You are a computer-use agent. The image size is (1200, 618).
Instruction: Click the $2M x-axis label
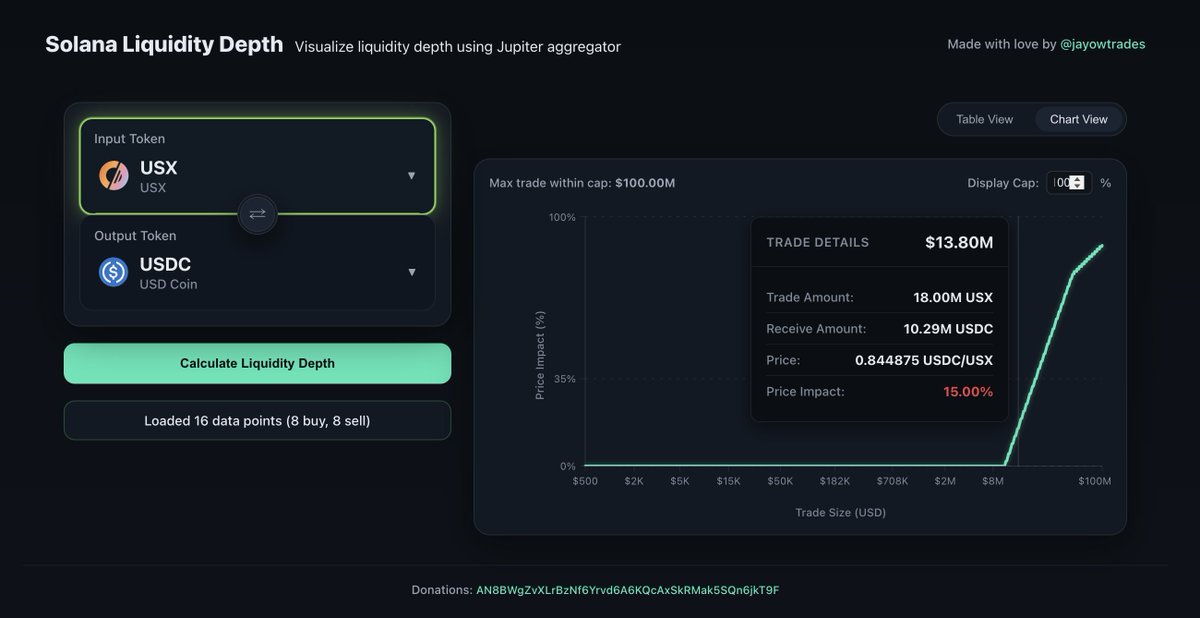click(x=945, y=481)
